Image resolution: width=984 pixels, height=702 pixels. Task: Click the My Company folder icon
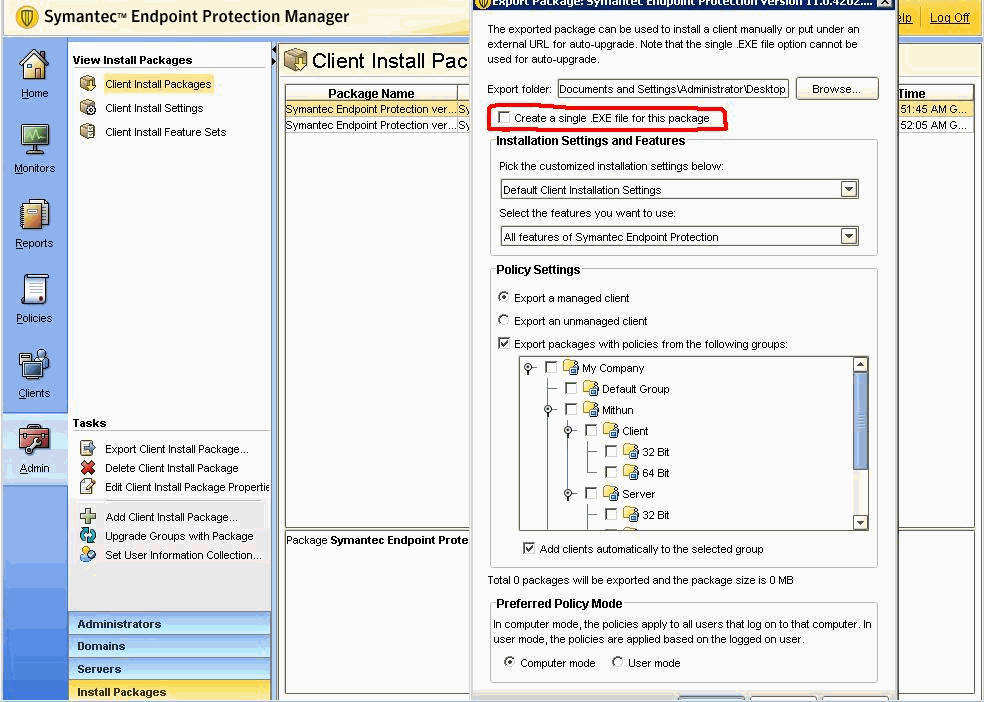570,367
